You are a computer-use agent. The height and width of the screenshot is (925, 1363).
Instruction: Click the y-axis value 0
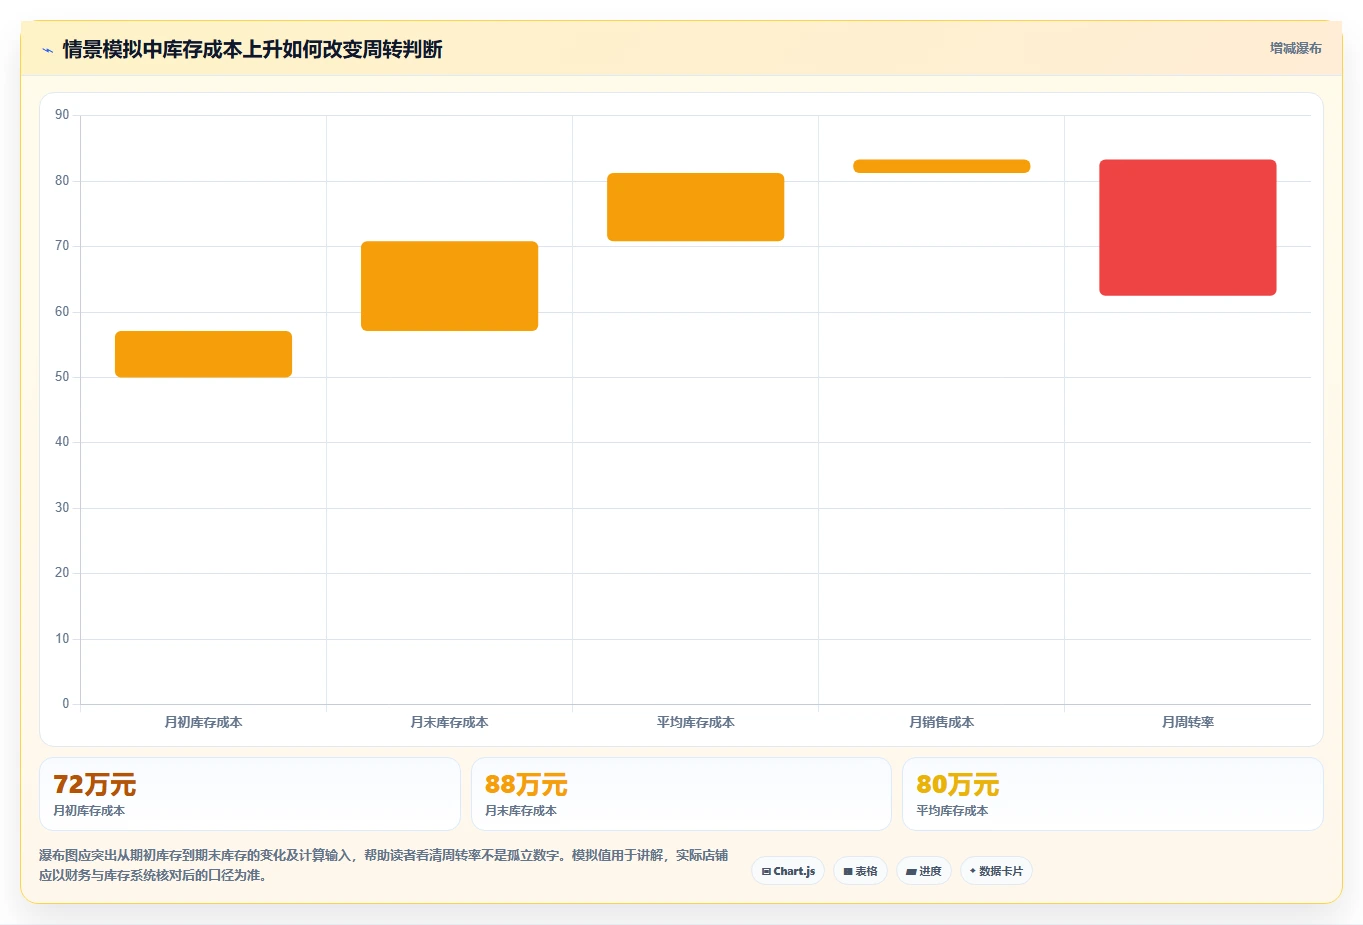coord(66,704)
